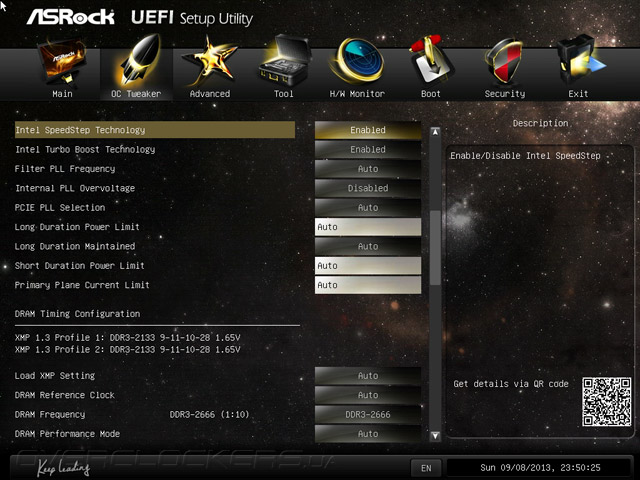Edit the Long Duration Power Limit field
Screen dimensions: 640x480
click(368, 227)
